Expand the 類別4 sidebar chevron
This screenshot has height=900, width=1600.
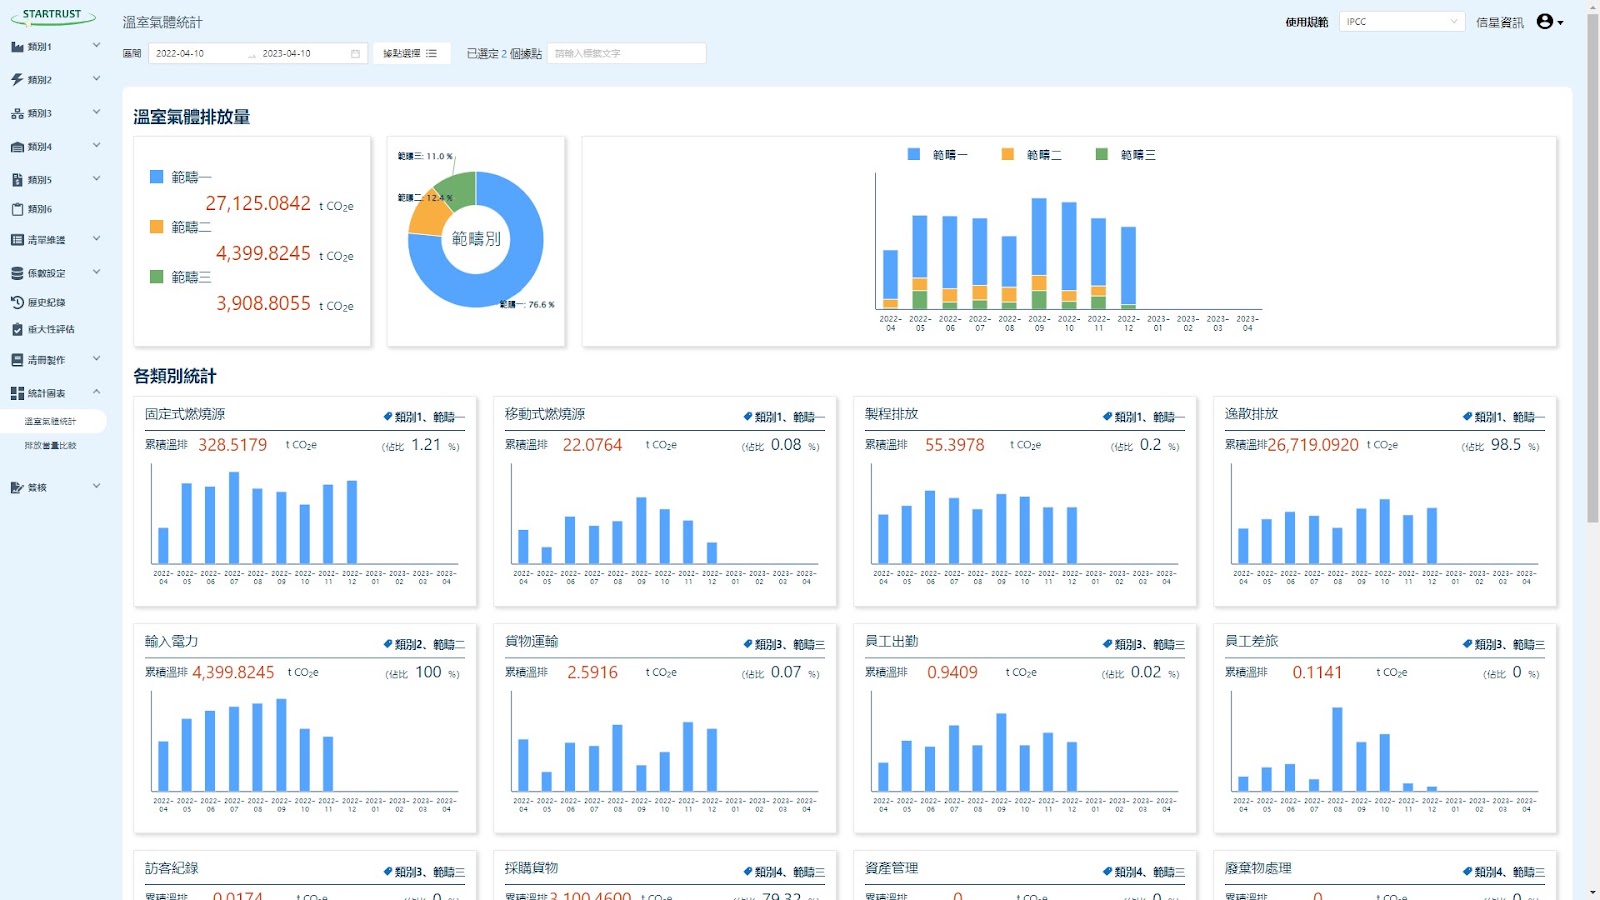point(96,145)
